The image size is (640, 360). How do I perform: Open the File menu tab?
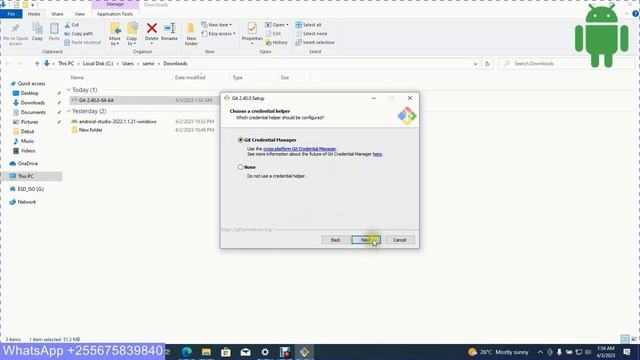[11, 14]
